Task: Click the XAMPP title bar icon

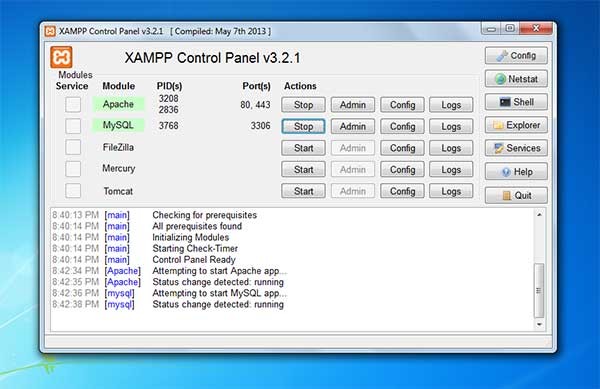Action: click(50, 31)
